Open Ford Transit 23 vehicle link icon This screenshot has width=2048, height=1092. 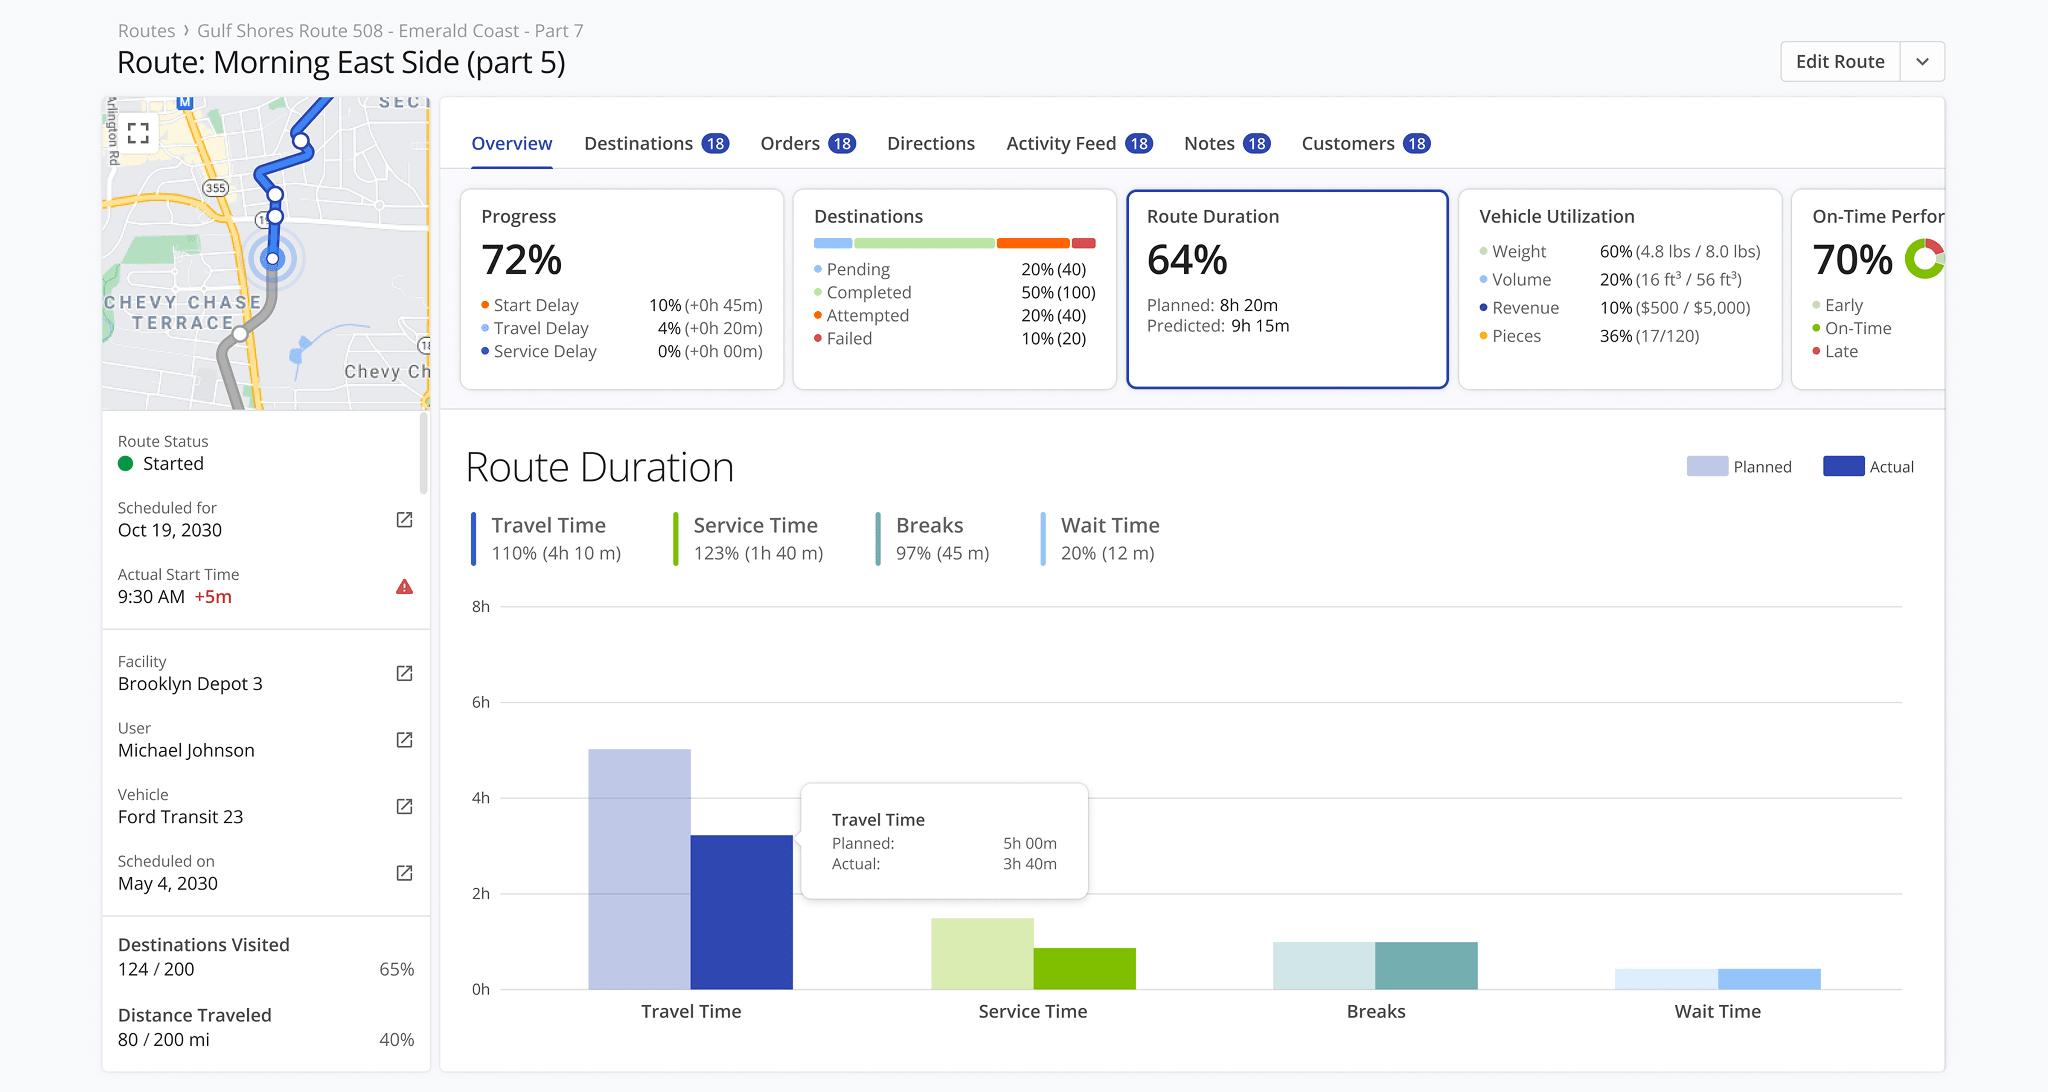coord(404,806)
